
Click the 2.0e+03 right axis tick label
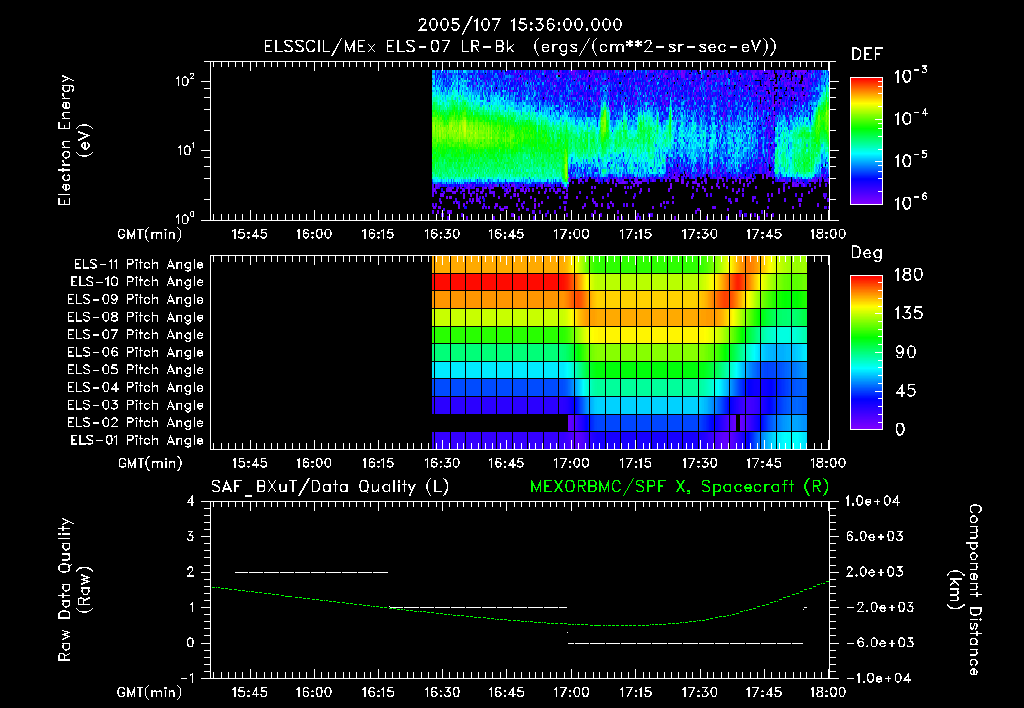pyautogui.click(x=874, y=572)
